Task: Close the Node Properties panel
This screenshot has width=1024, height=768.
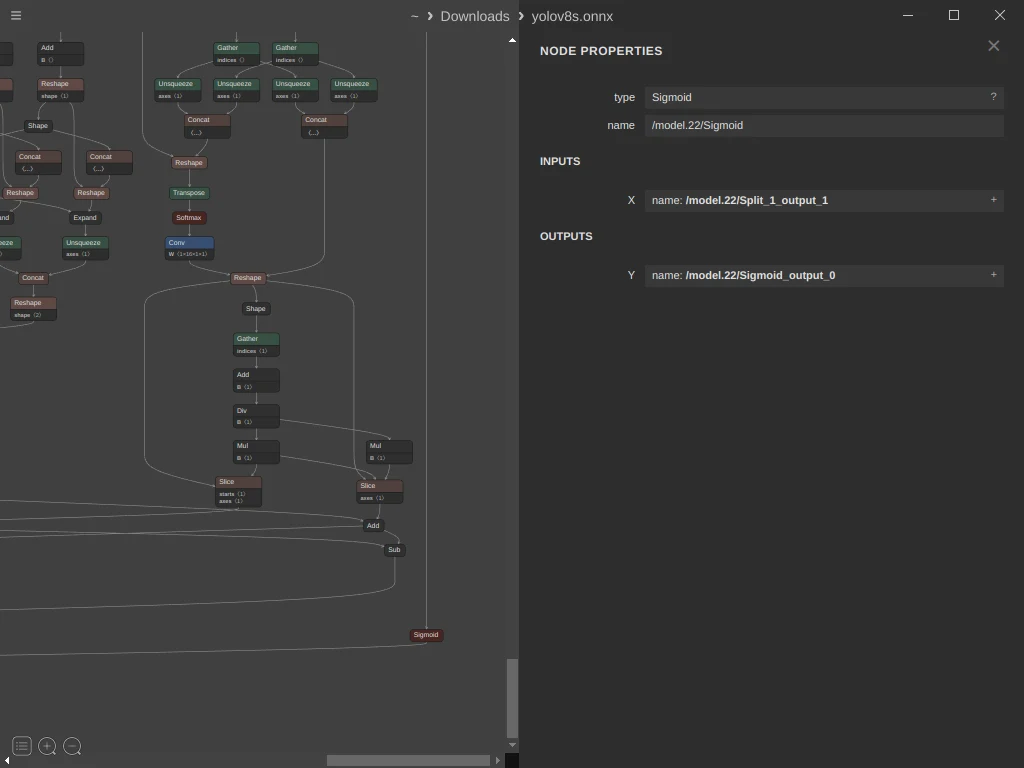Action: pos(993,46)
